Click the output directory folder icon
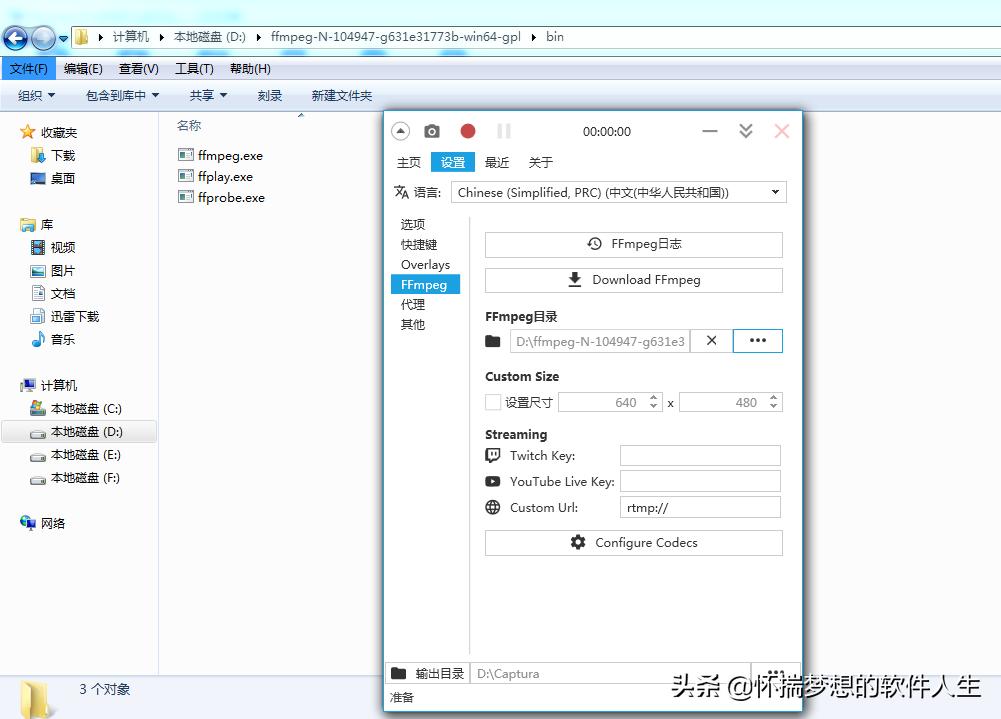This screenshot has width=1001, height=719. pyautogui.click(x=399, y=673)
